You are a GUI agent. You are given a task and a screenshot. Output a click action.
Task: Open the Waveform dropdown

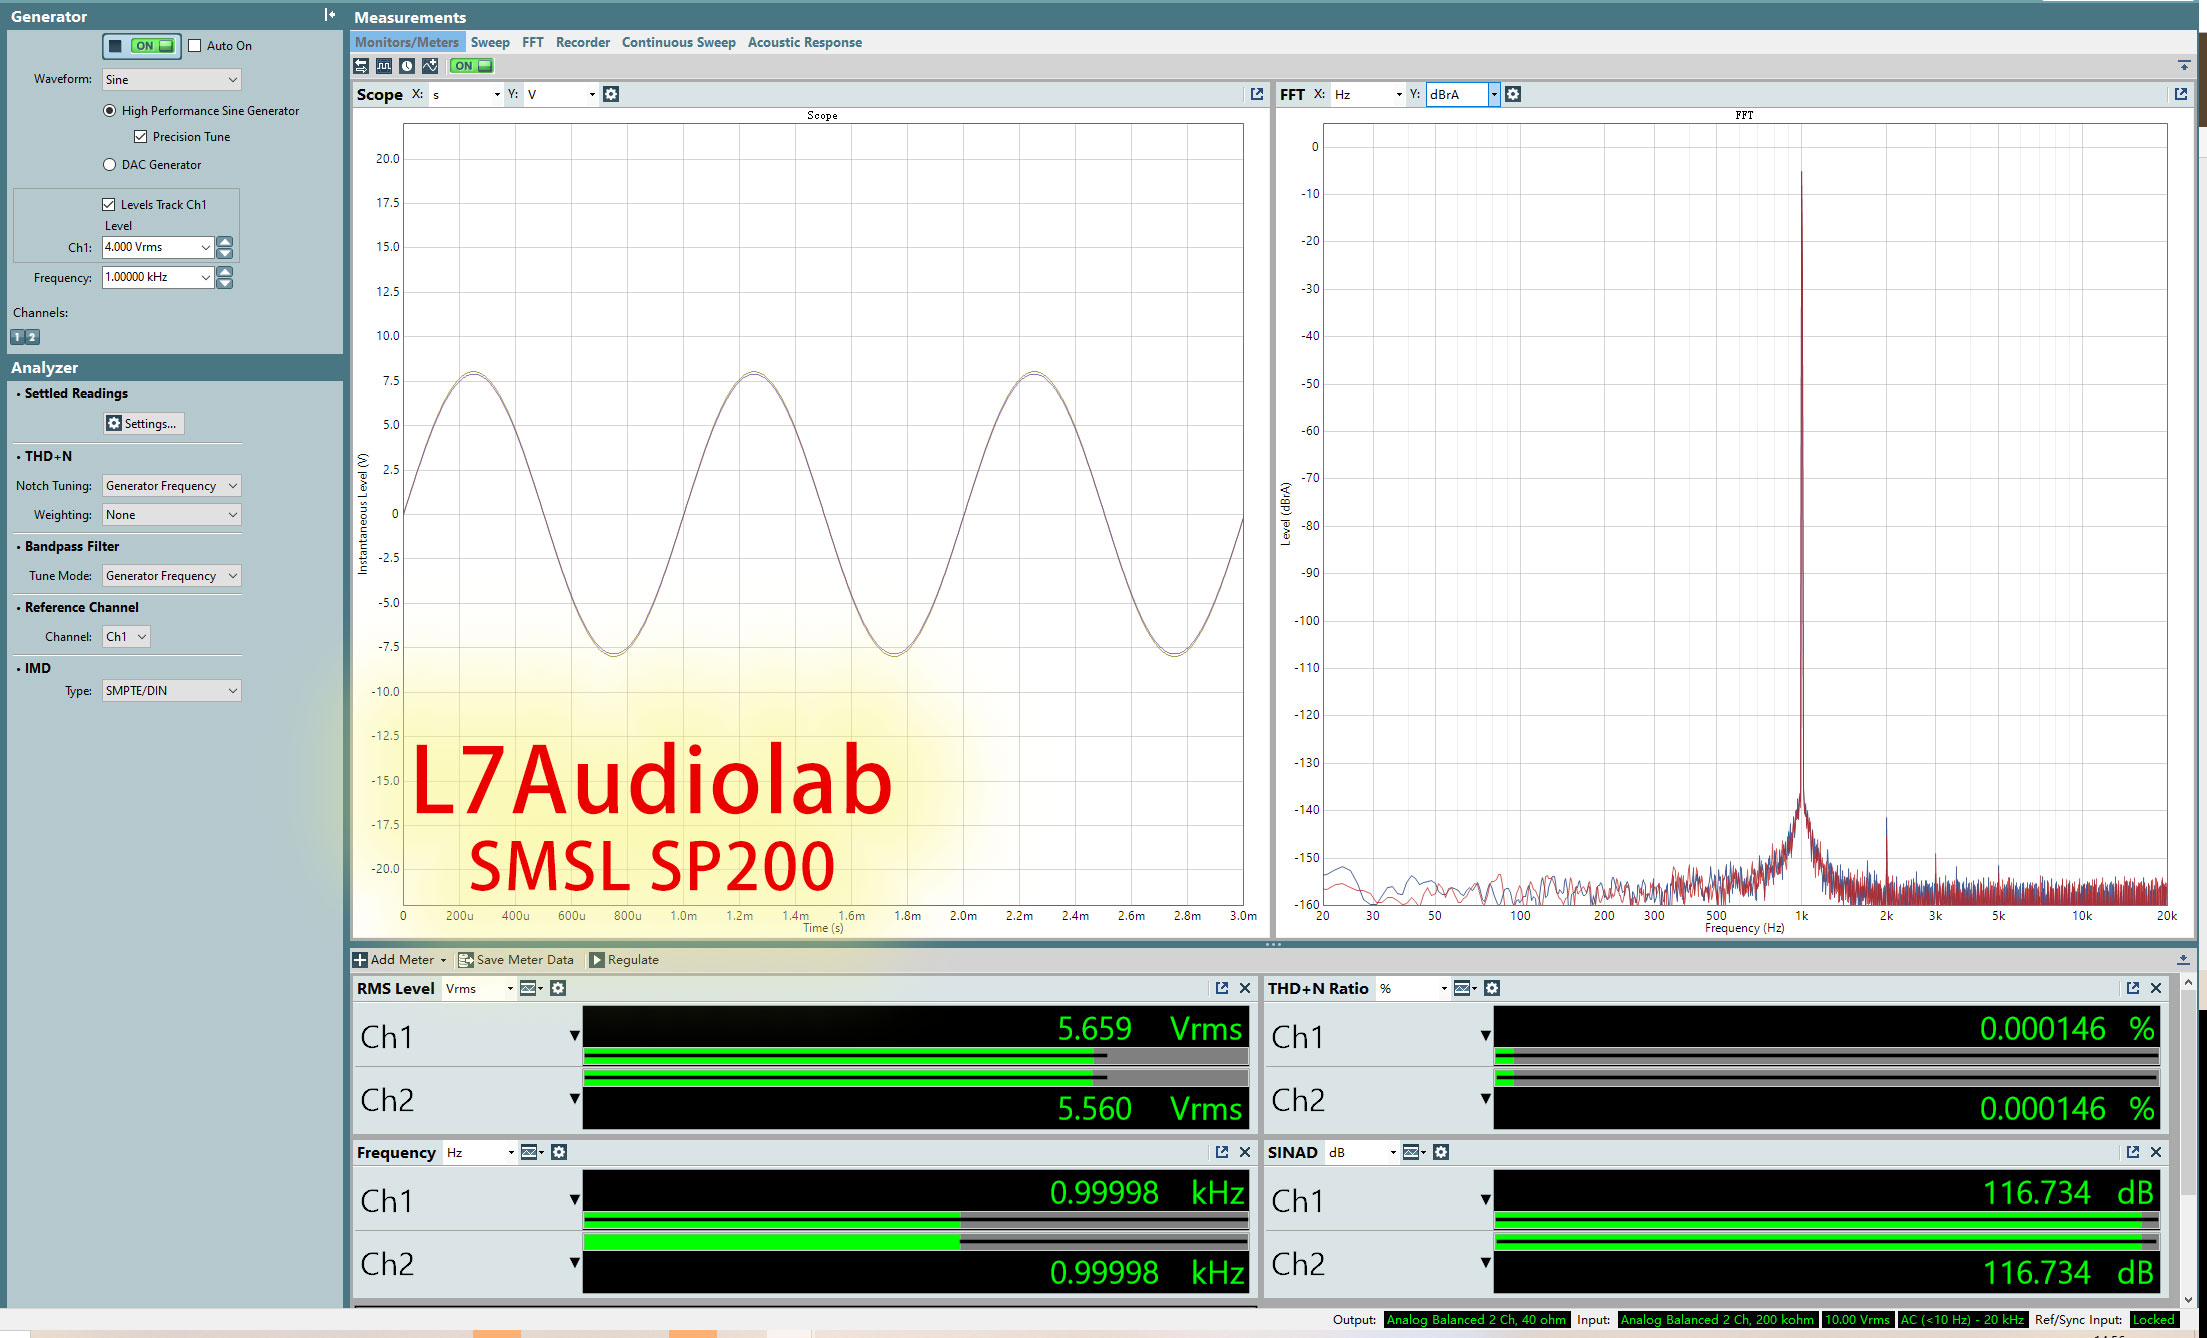(x=171, y=80)
